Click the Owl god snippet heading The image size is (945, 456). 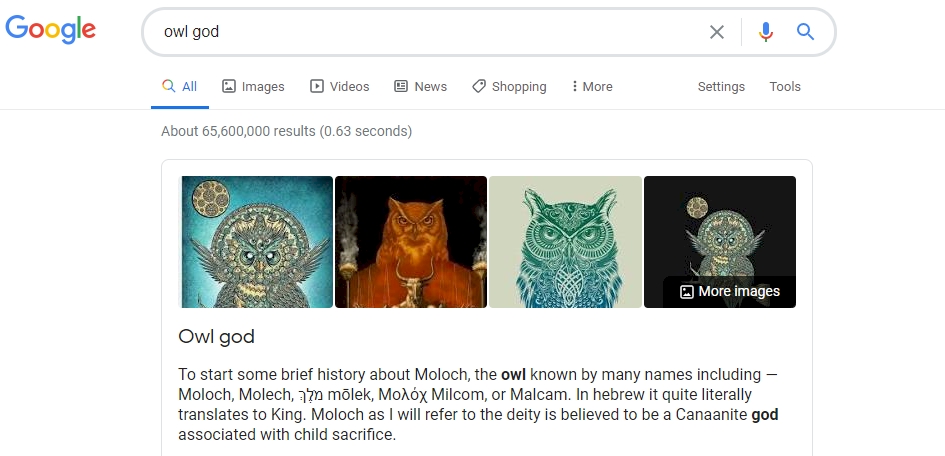(x=216, y=336)
